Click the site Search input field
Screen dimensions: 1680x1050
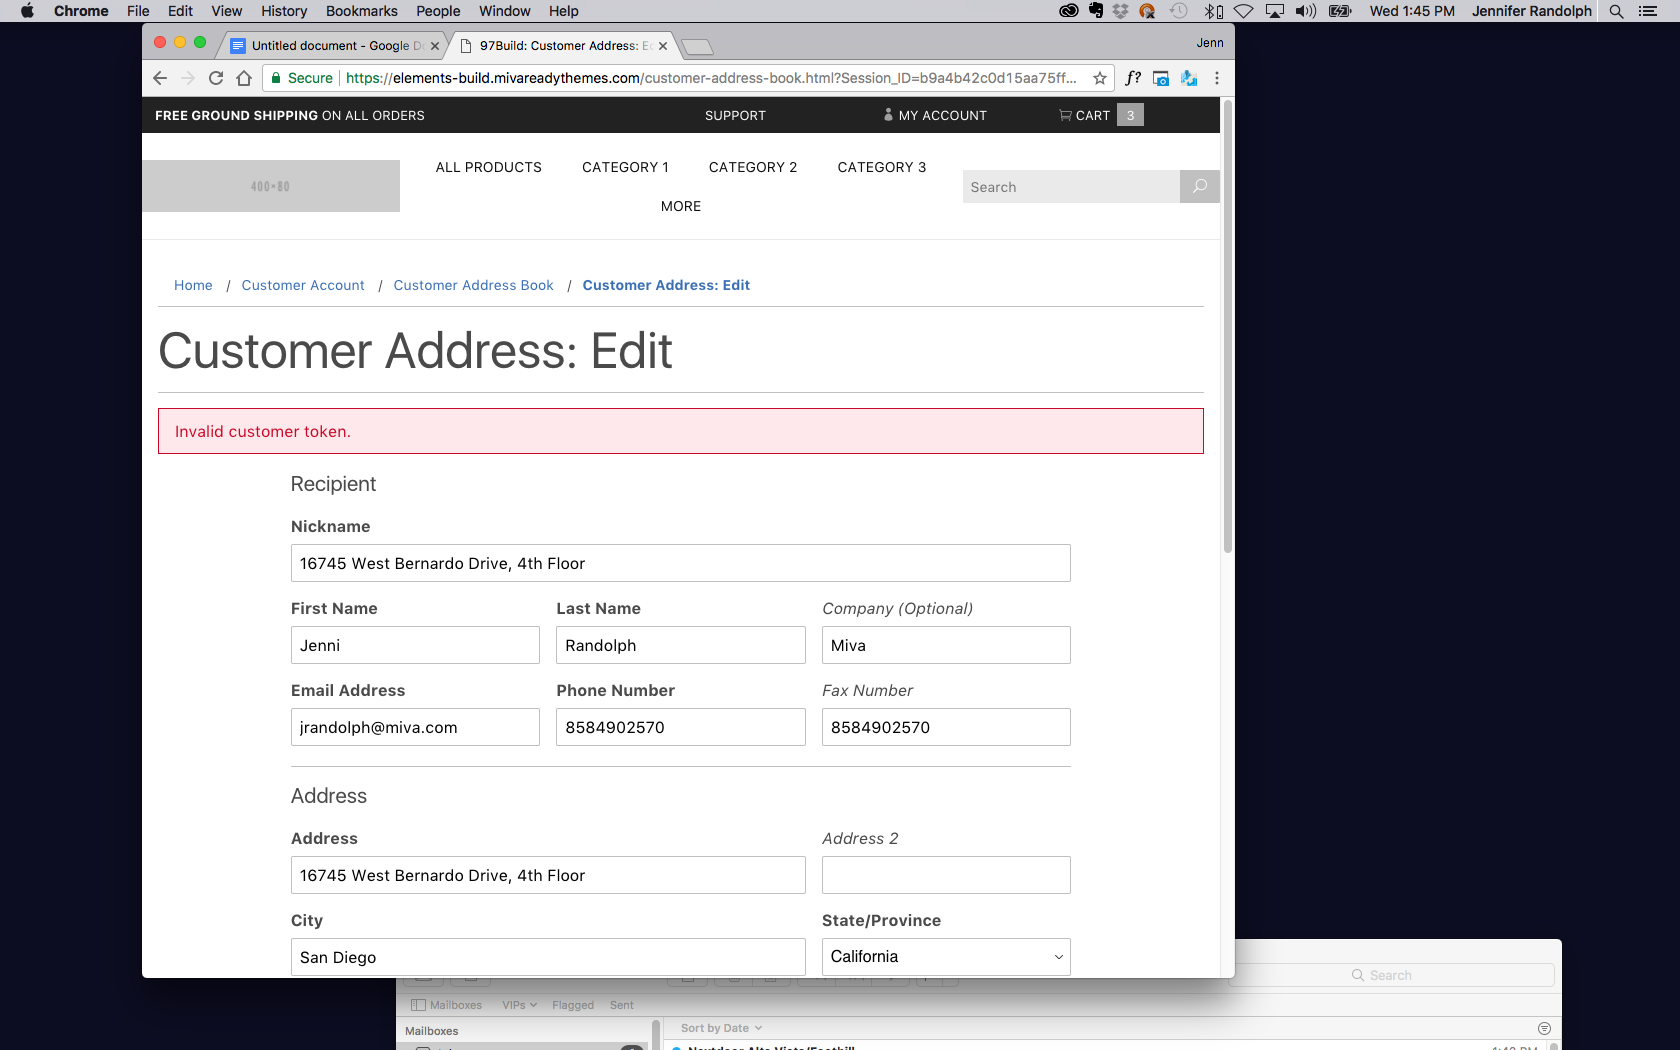tap(1071, 187)
